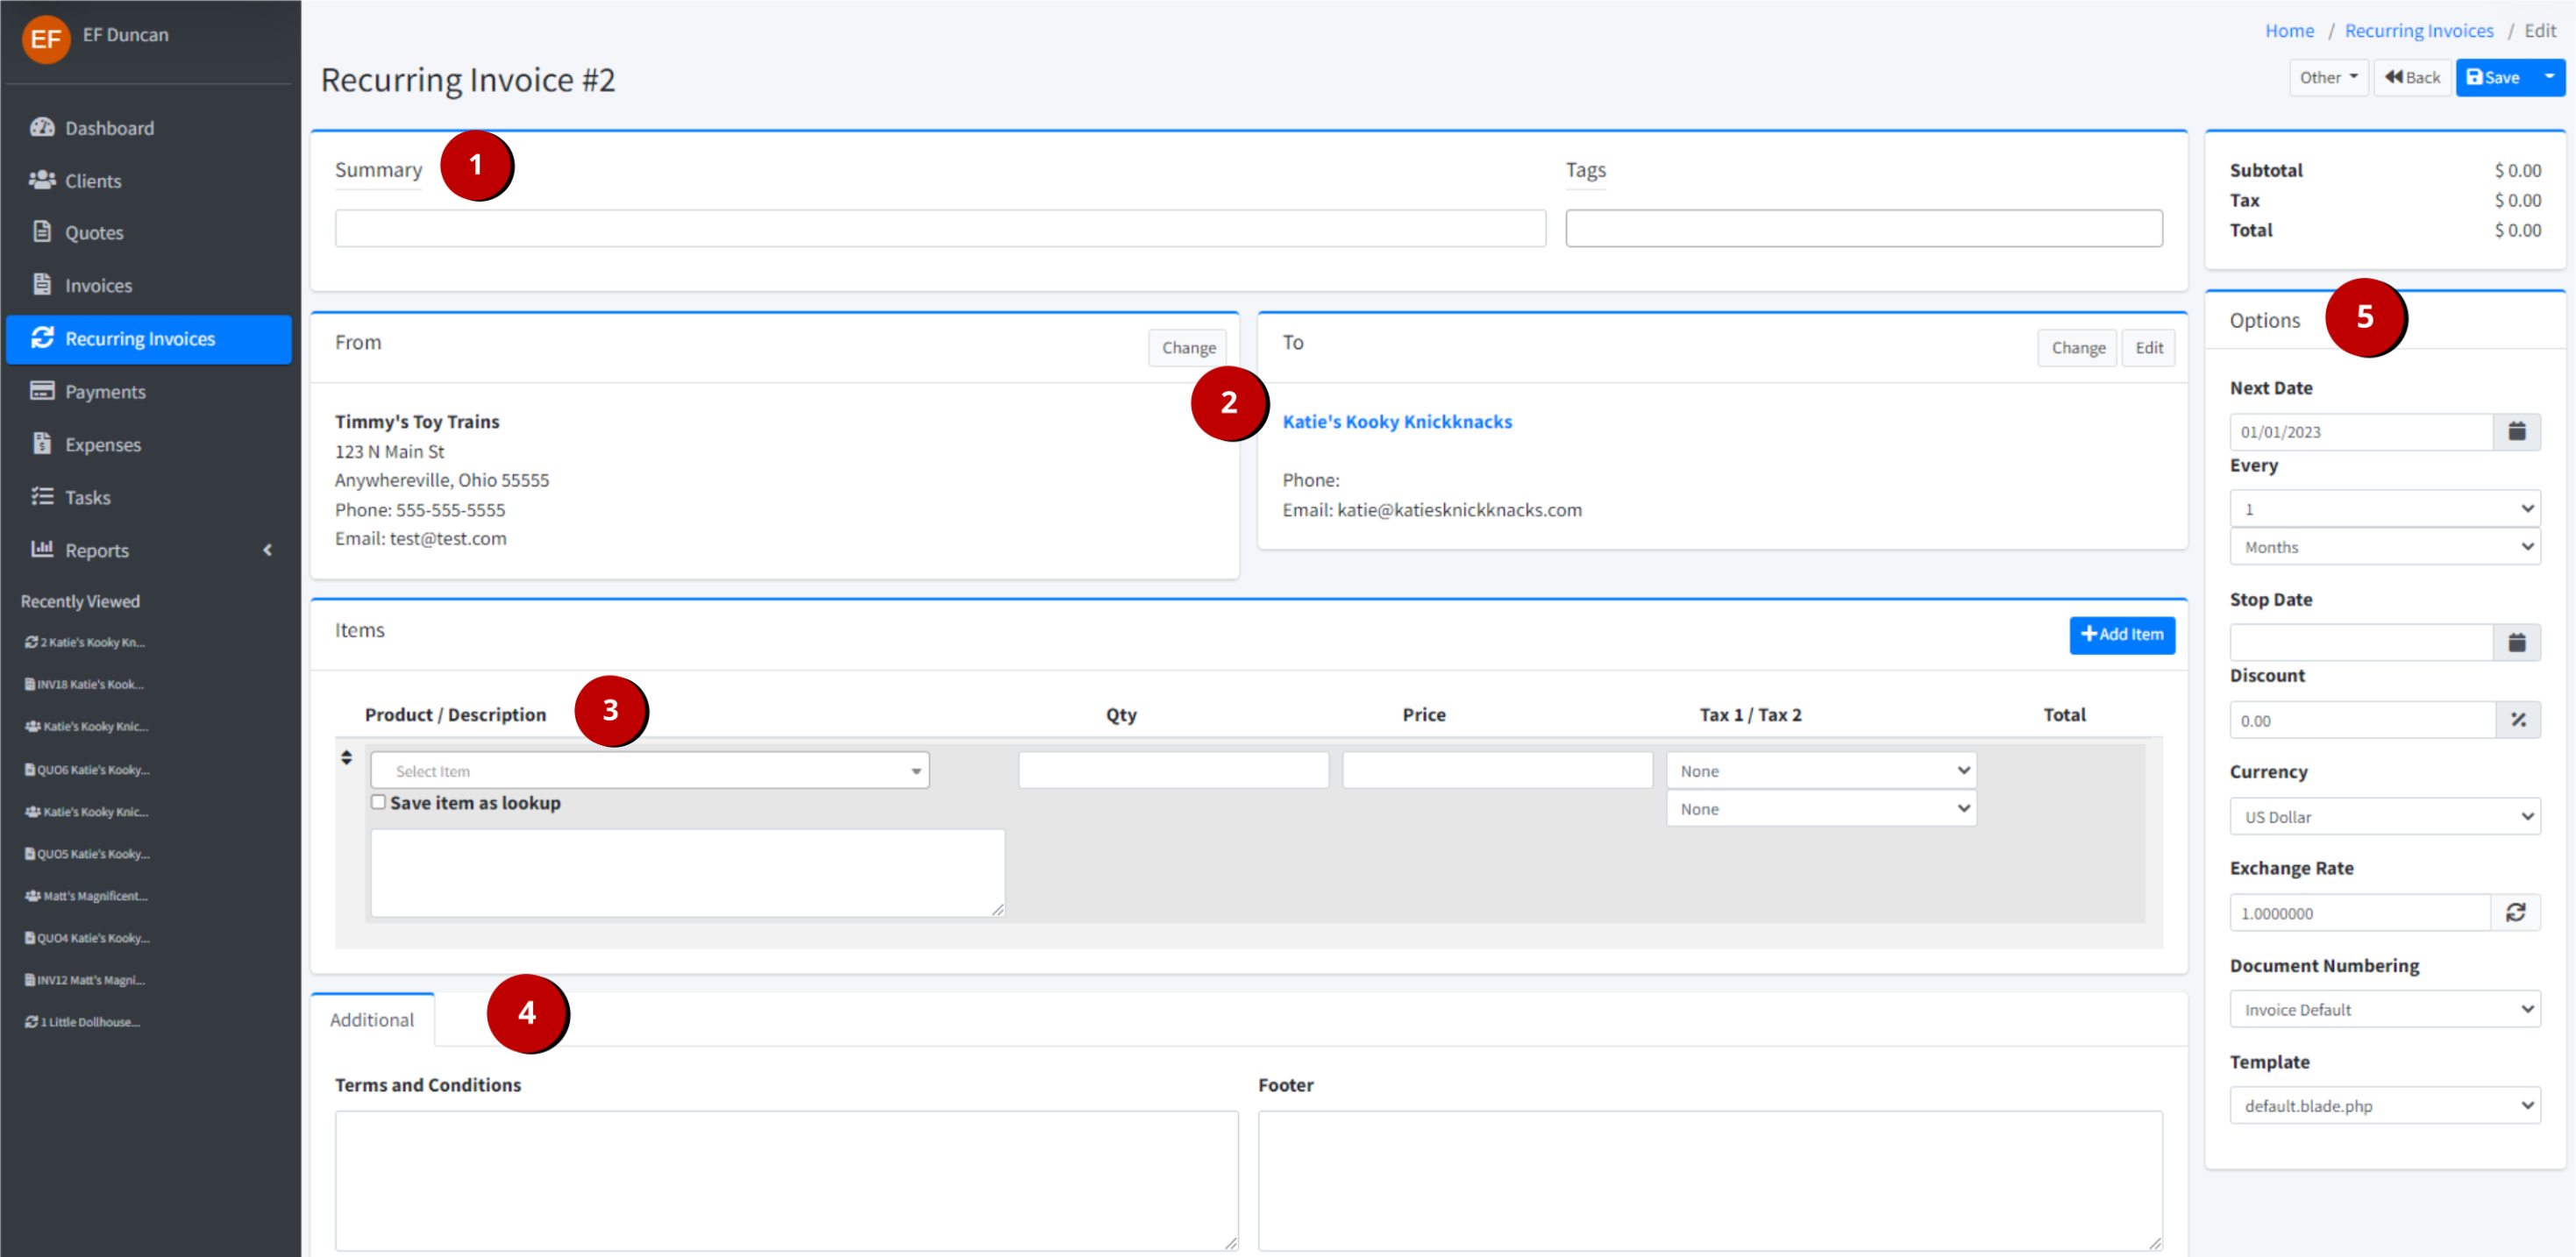This screenshot has width=2576, height=1257.
Task: Enable Save item as lookup checkbox
Action: click(x=378, y=802)
